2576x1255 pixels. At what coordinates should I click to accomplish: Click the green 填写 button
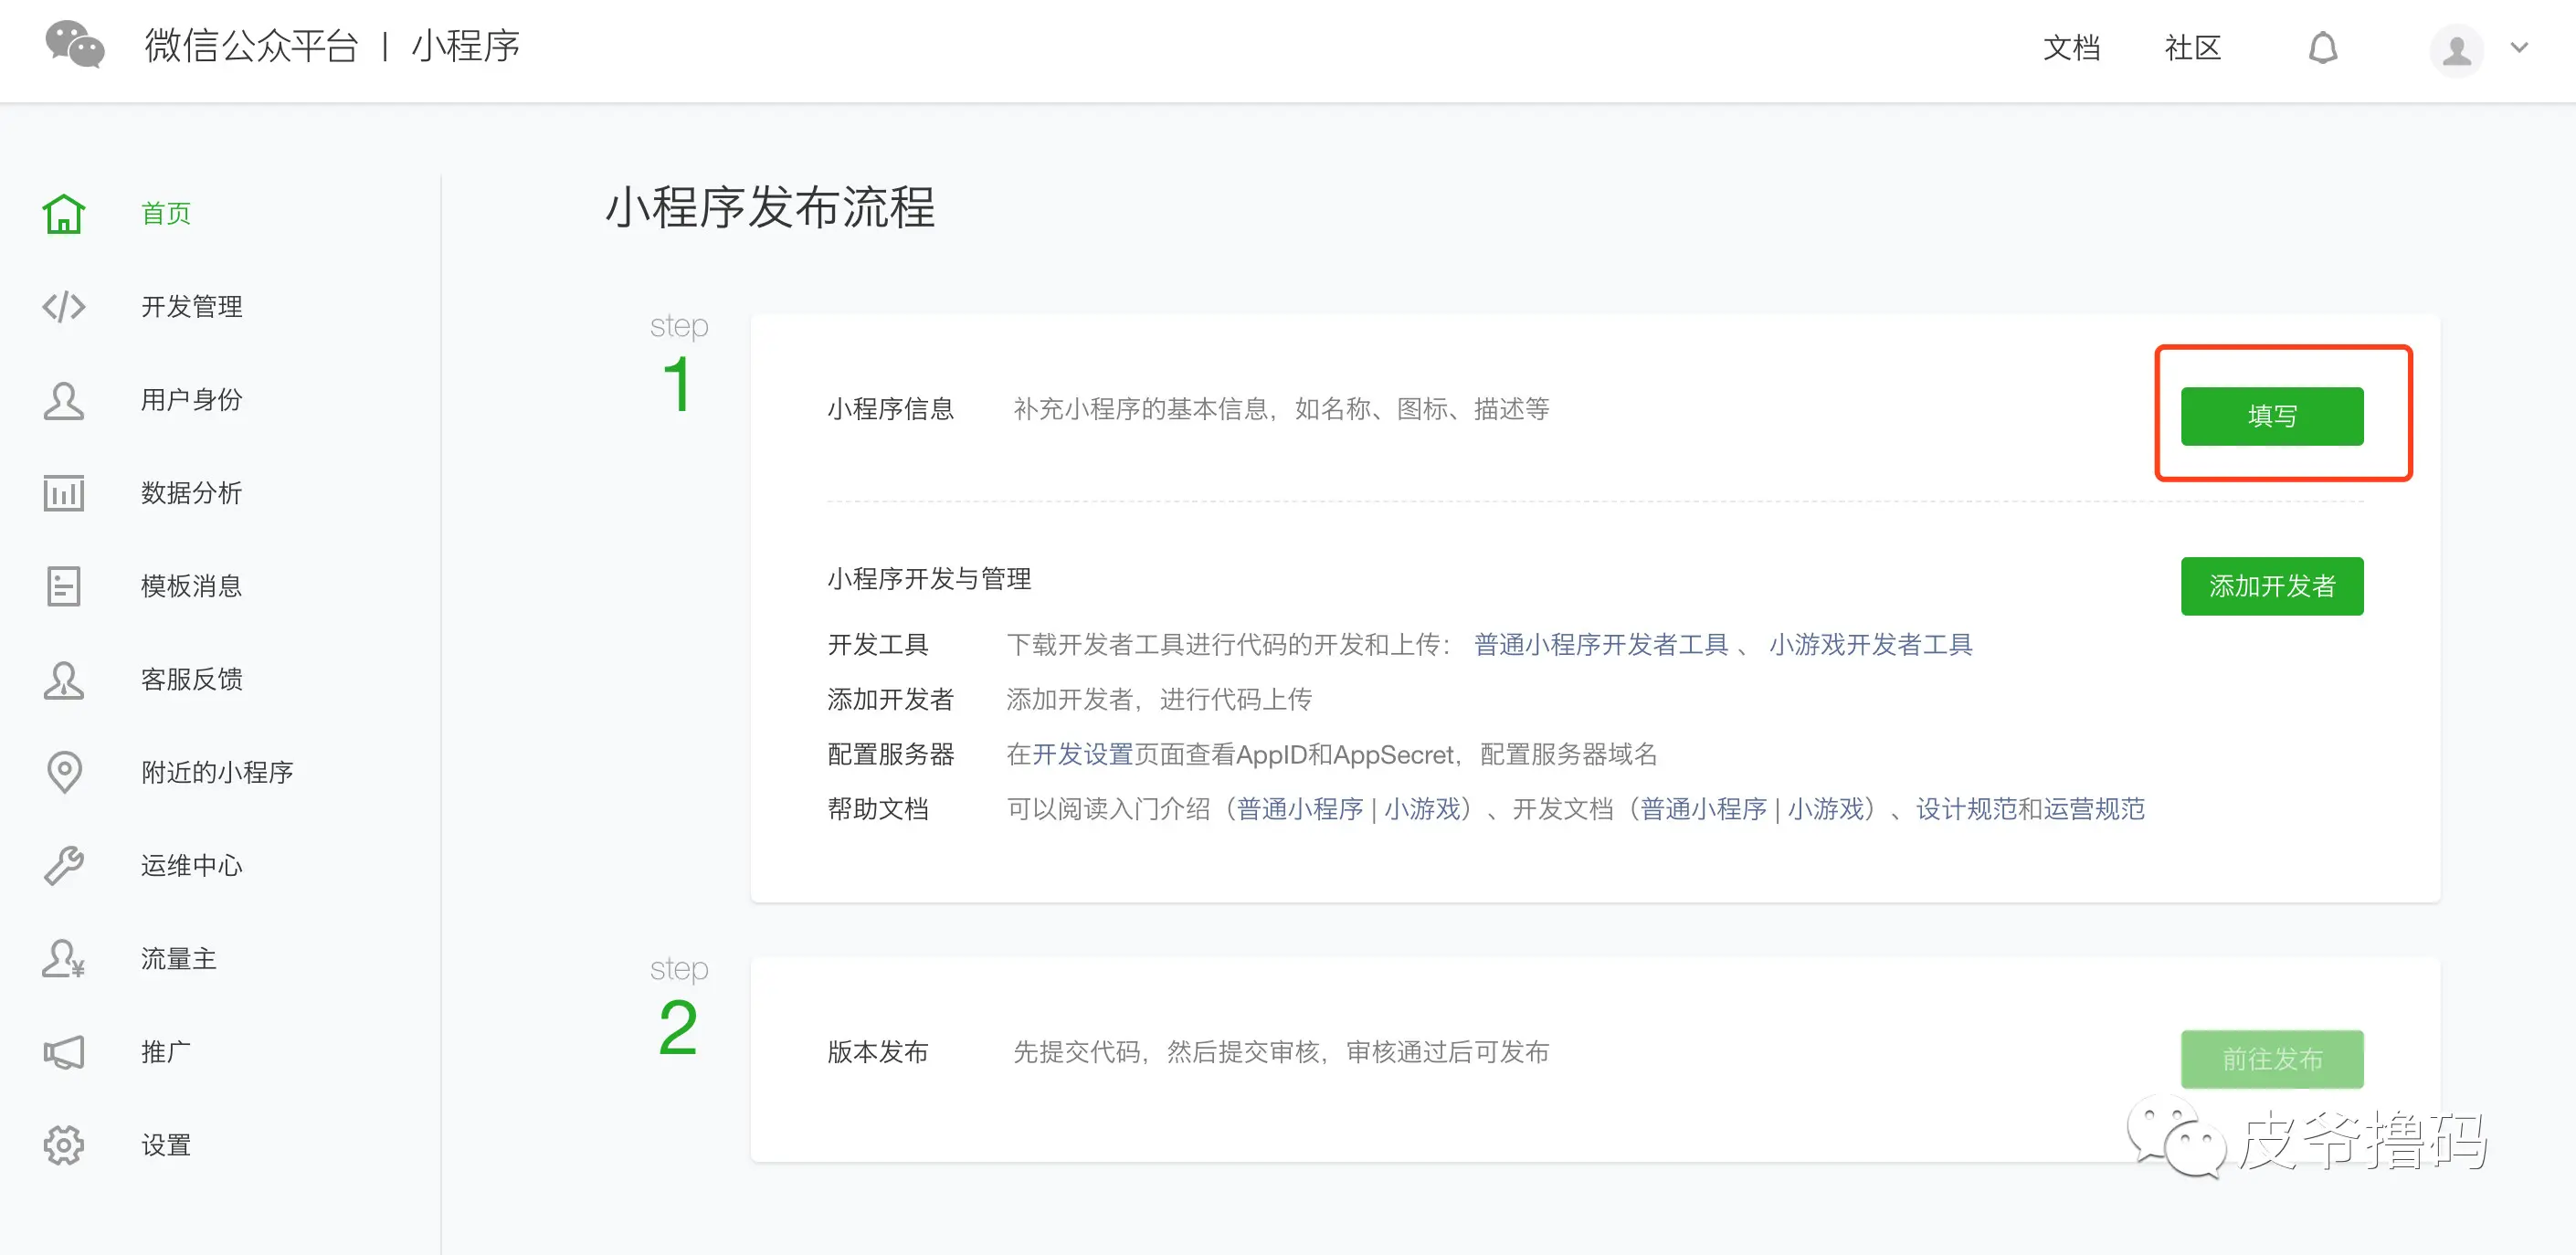click(x=2272, y=416)
